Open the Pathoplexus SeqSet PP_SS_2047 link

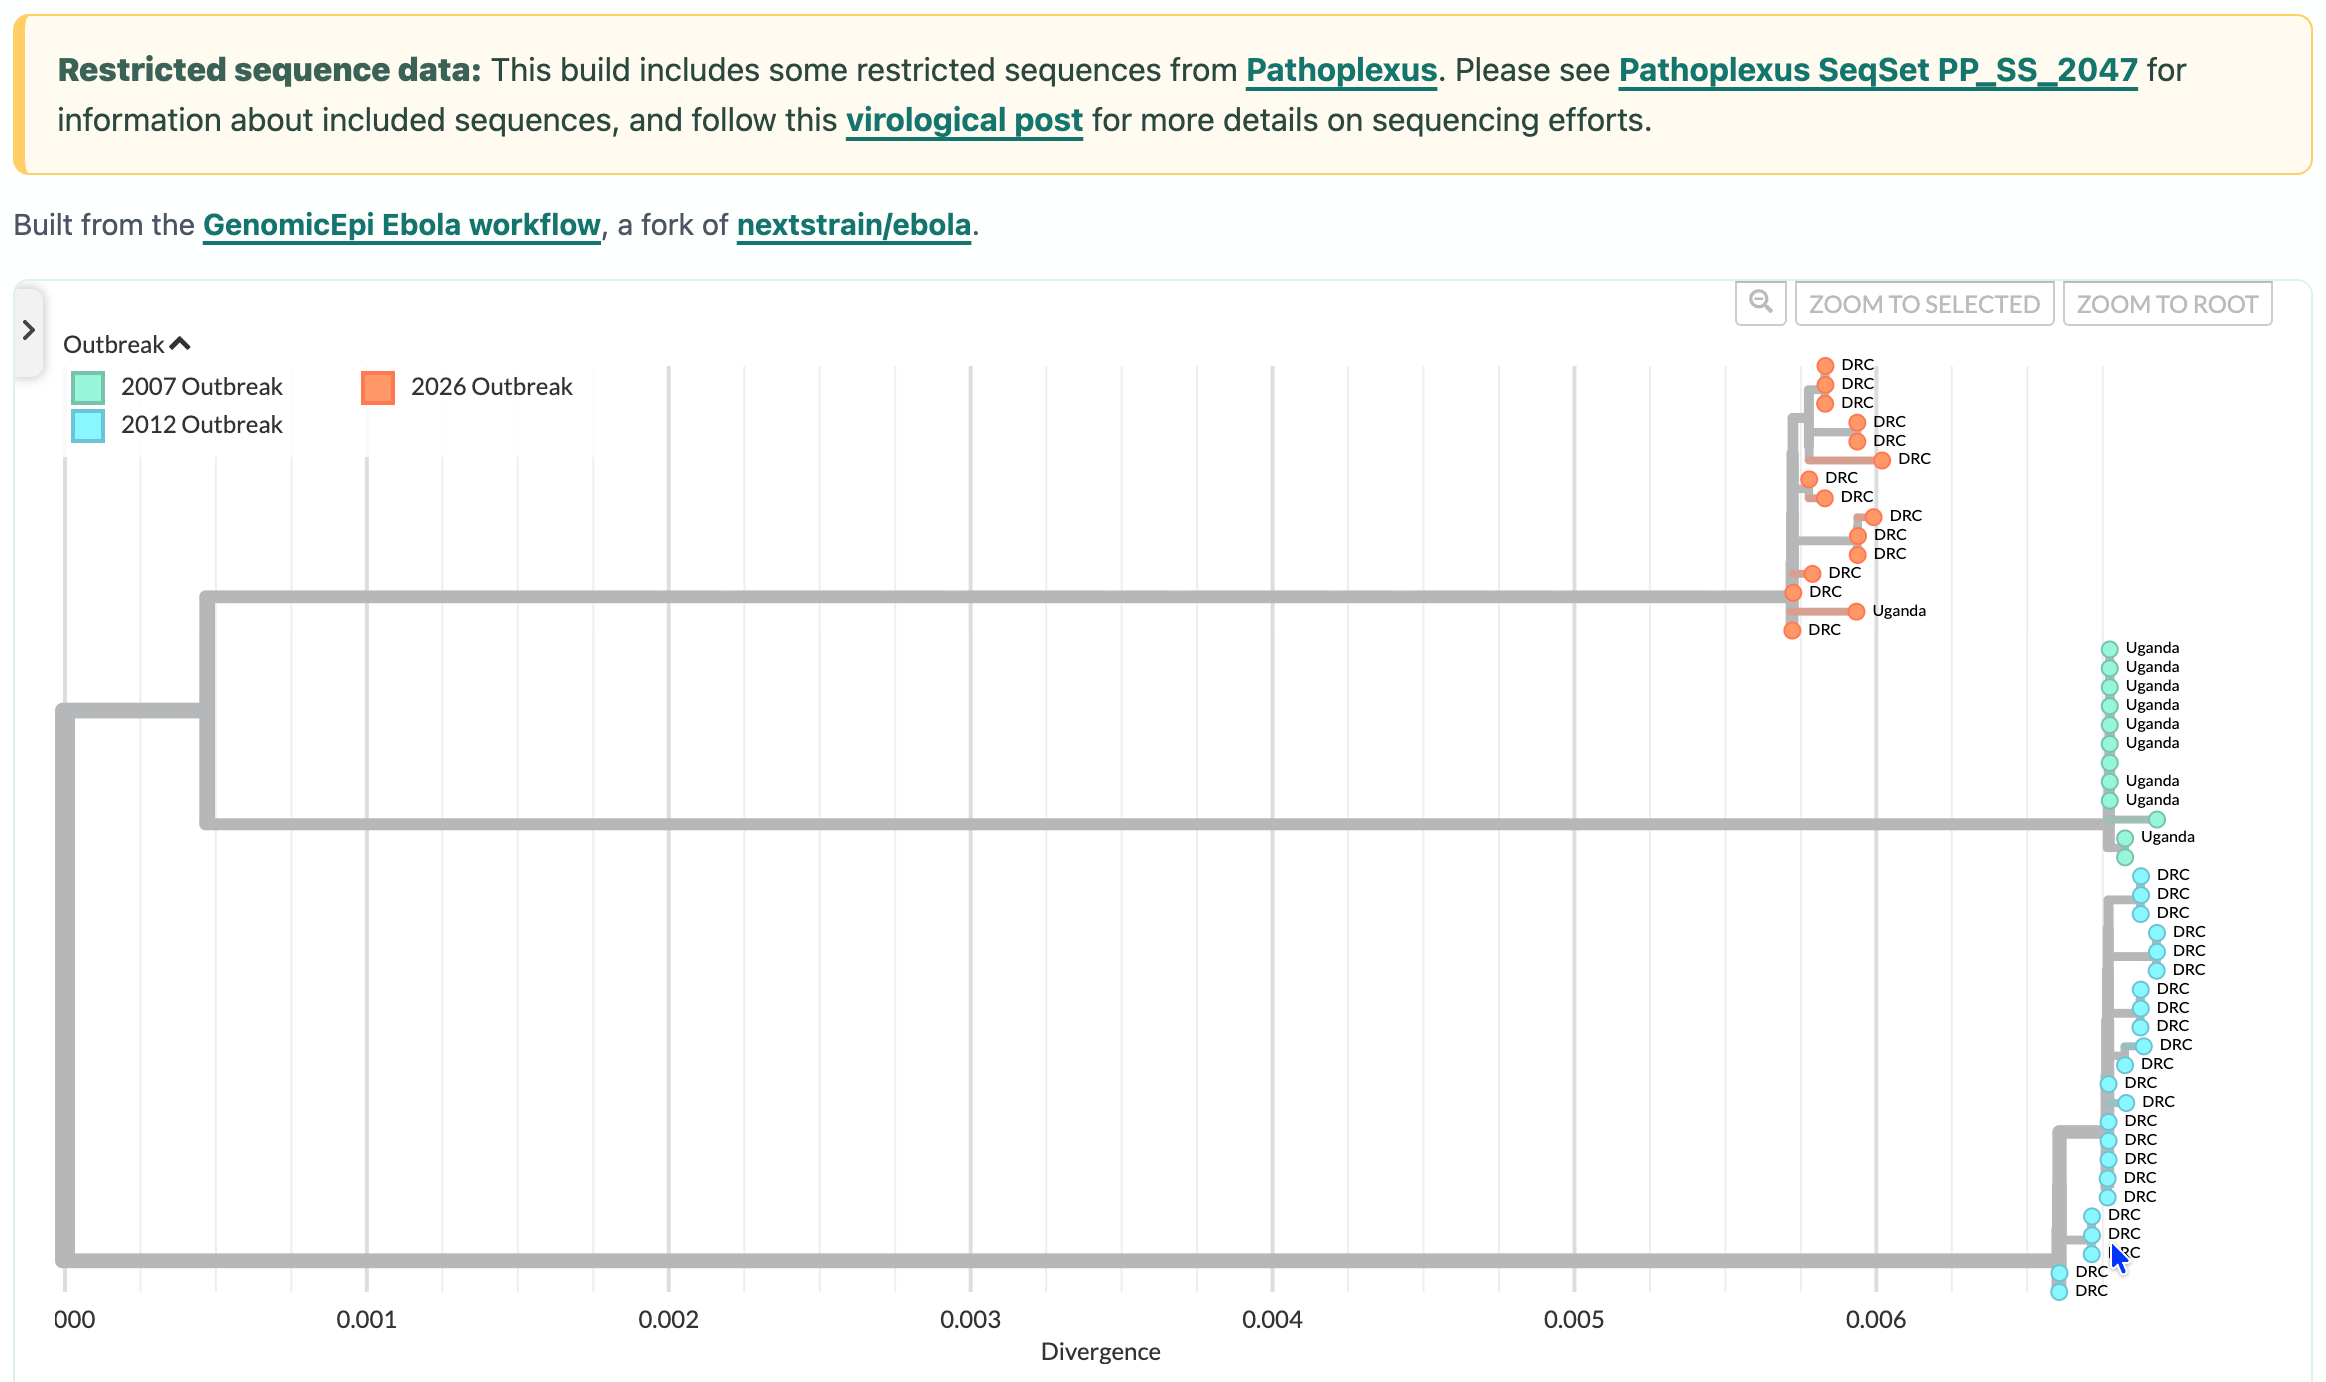pos(1878,70)
